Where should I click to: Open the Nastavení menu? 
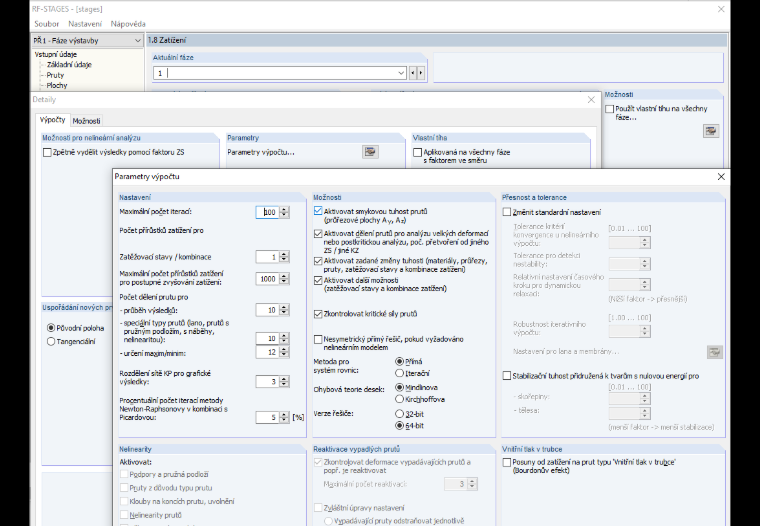coord(85,24)
